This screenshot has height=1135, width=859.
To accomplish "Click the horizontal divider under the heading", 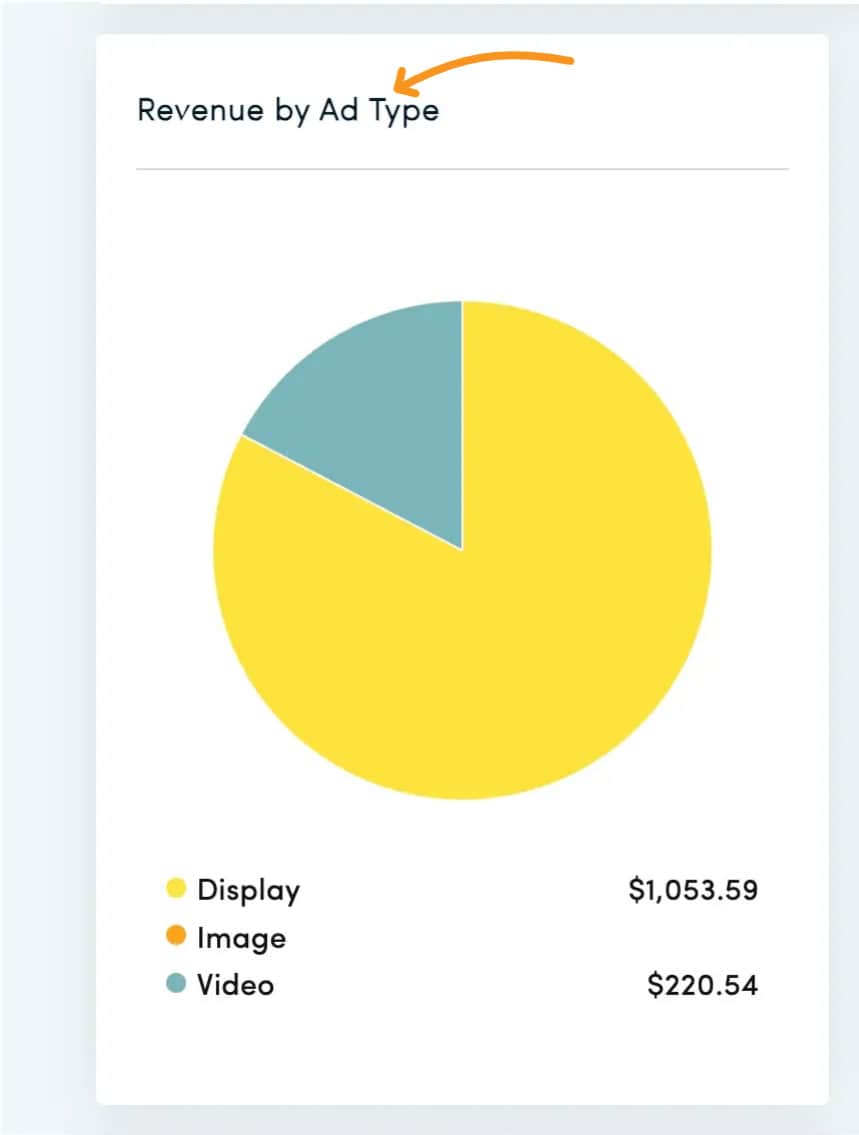I will pos(462,169).
